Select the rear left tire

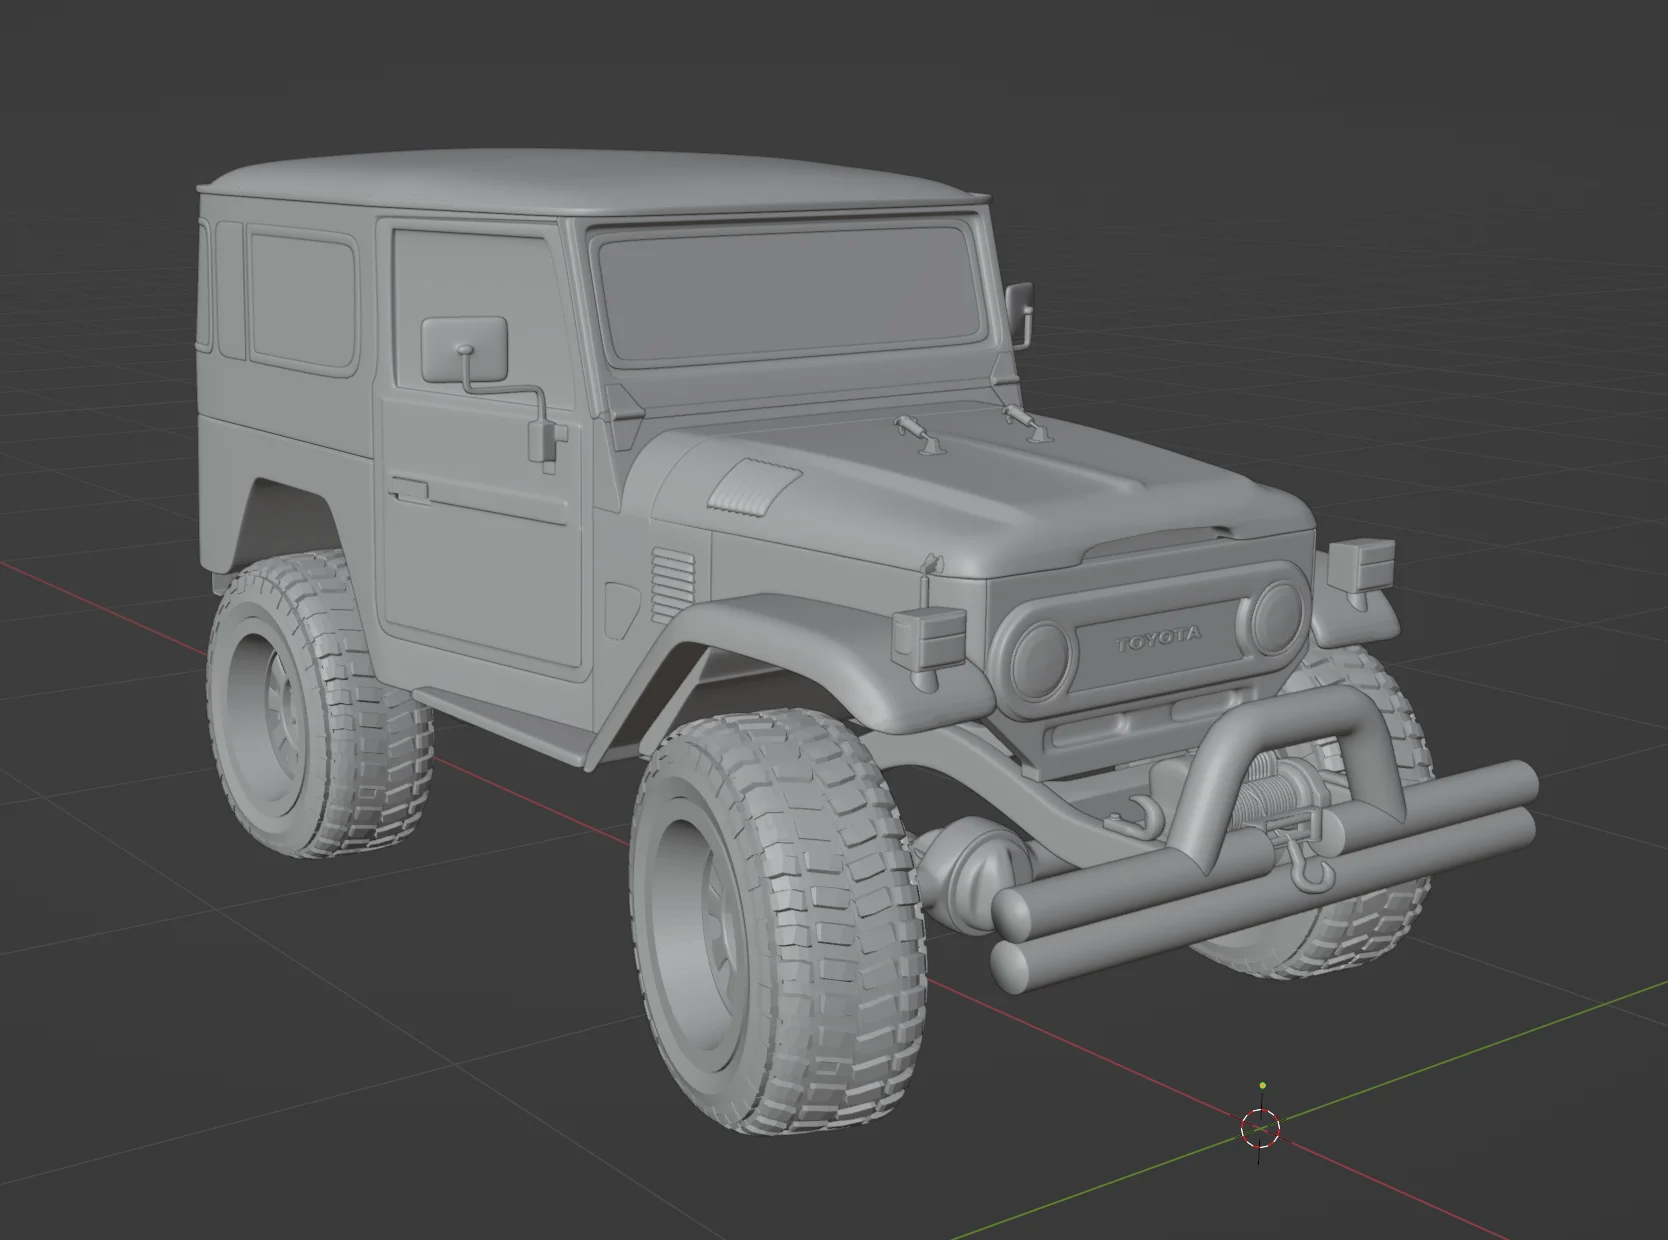319,705
